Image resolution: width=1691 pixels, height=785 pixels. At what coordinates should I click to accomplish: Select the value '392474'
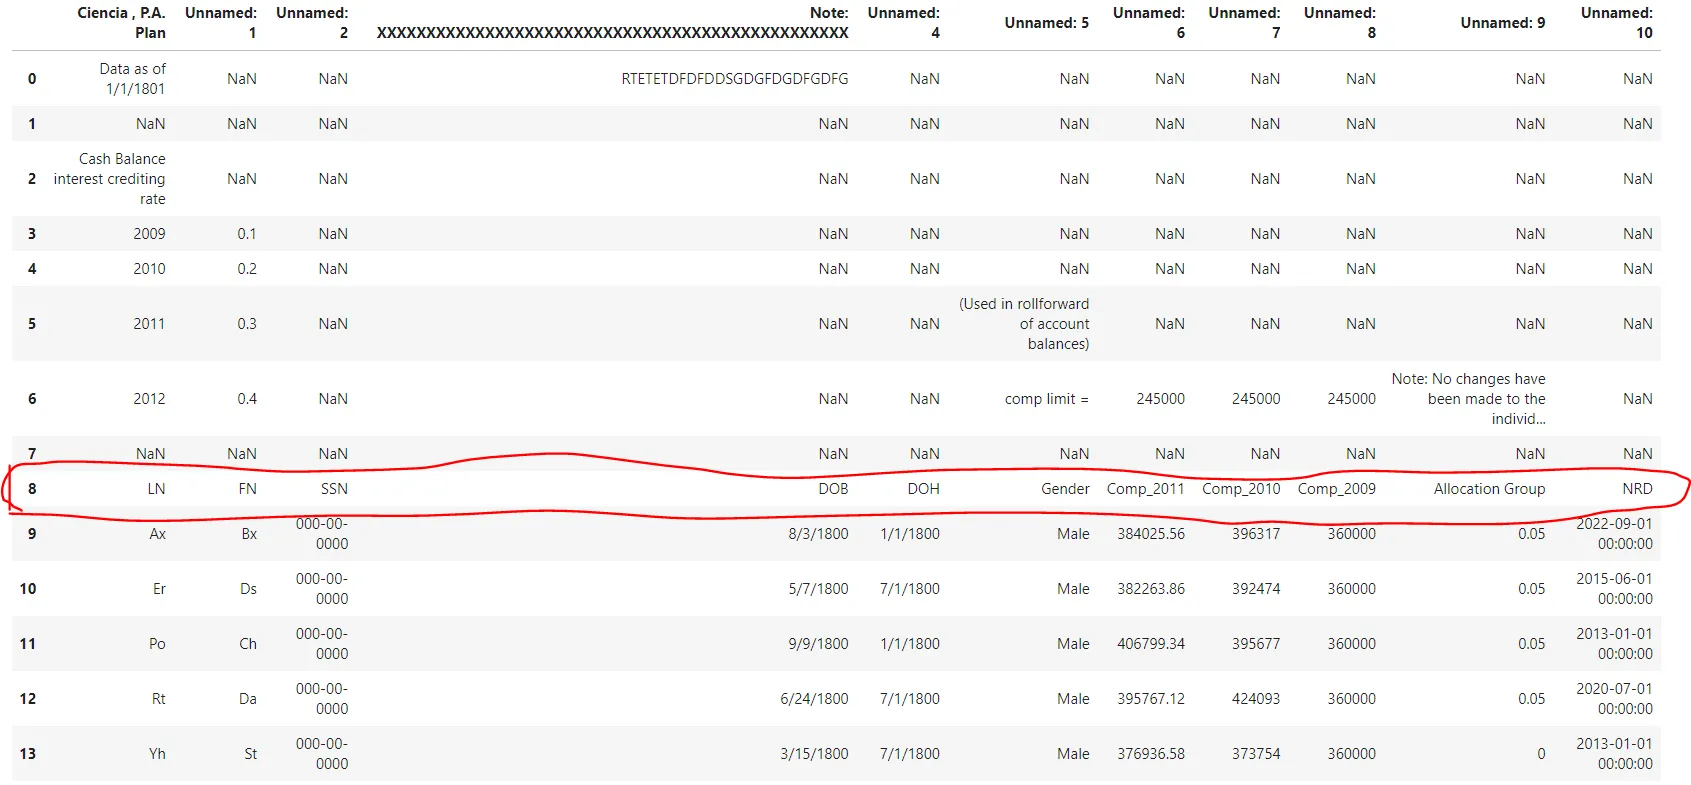click(x=1256, y=589)
